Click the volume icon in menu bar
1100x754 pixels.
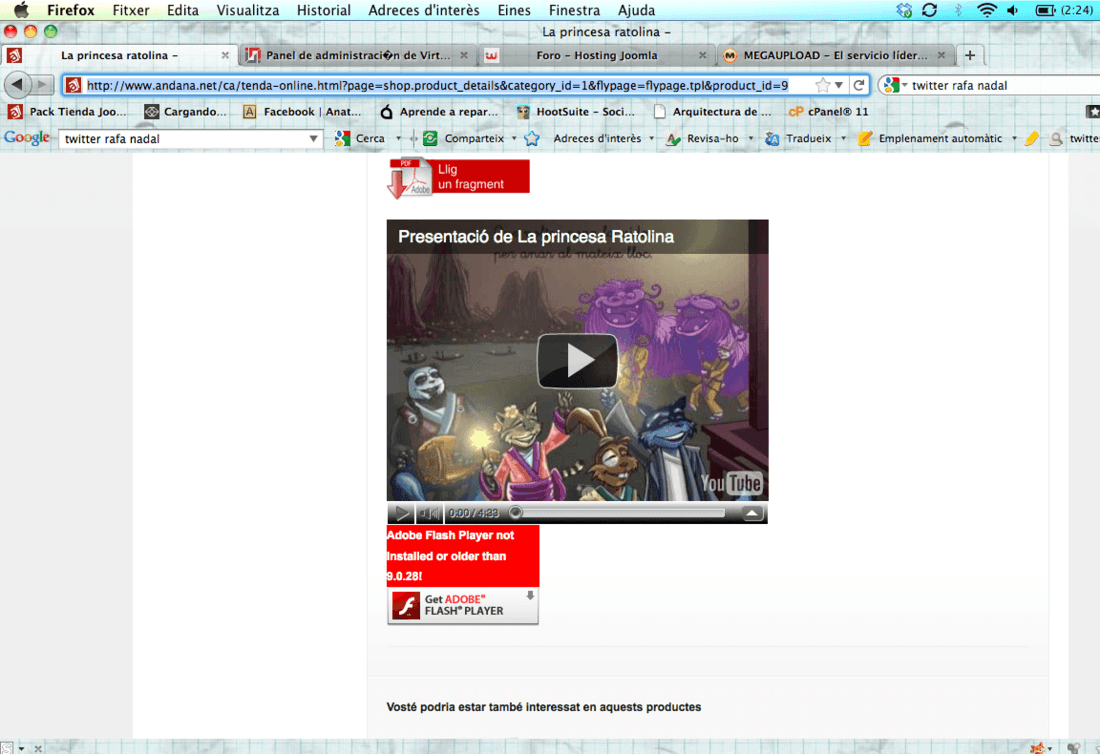pos(1012,10)
